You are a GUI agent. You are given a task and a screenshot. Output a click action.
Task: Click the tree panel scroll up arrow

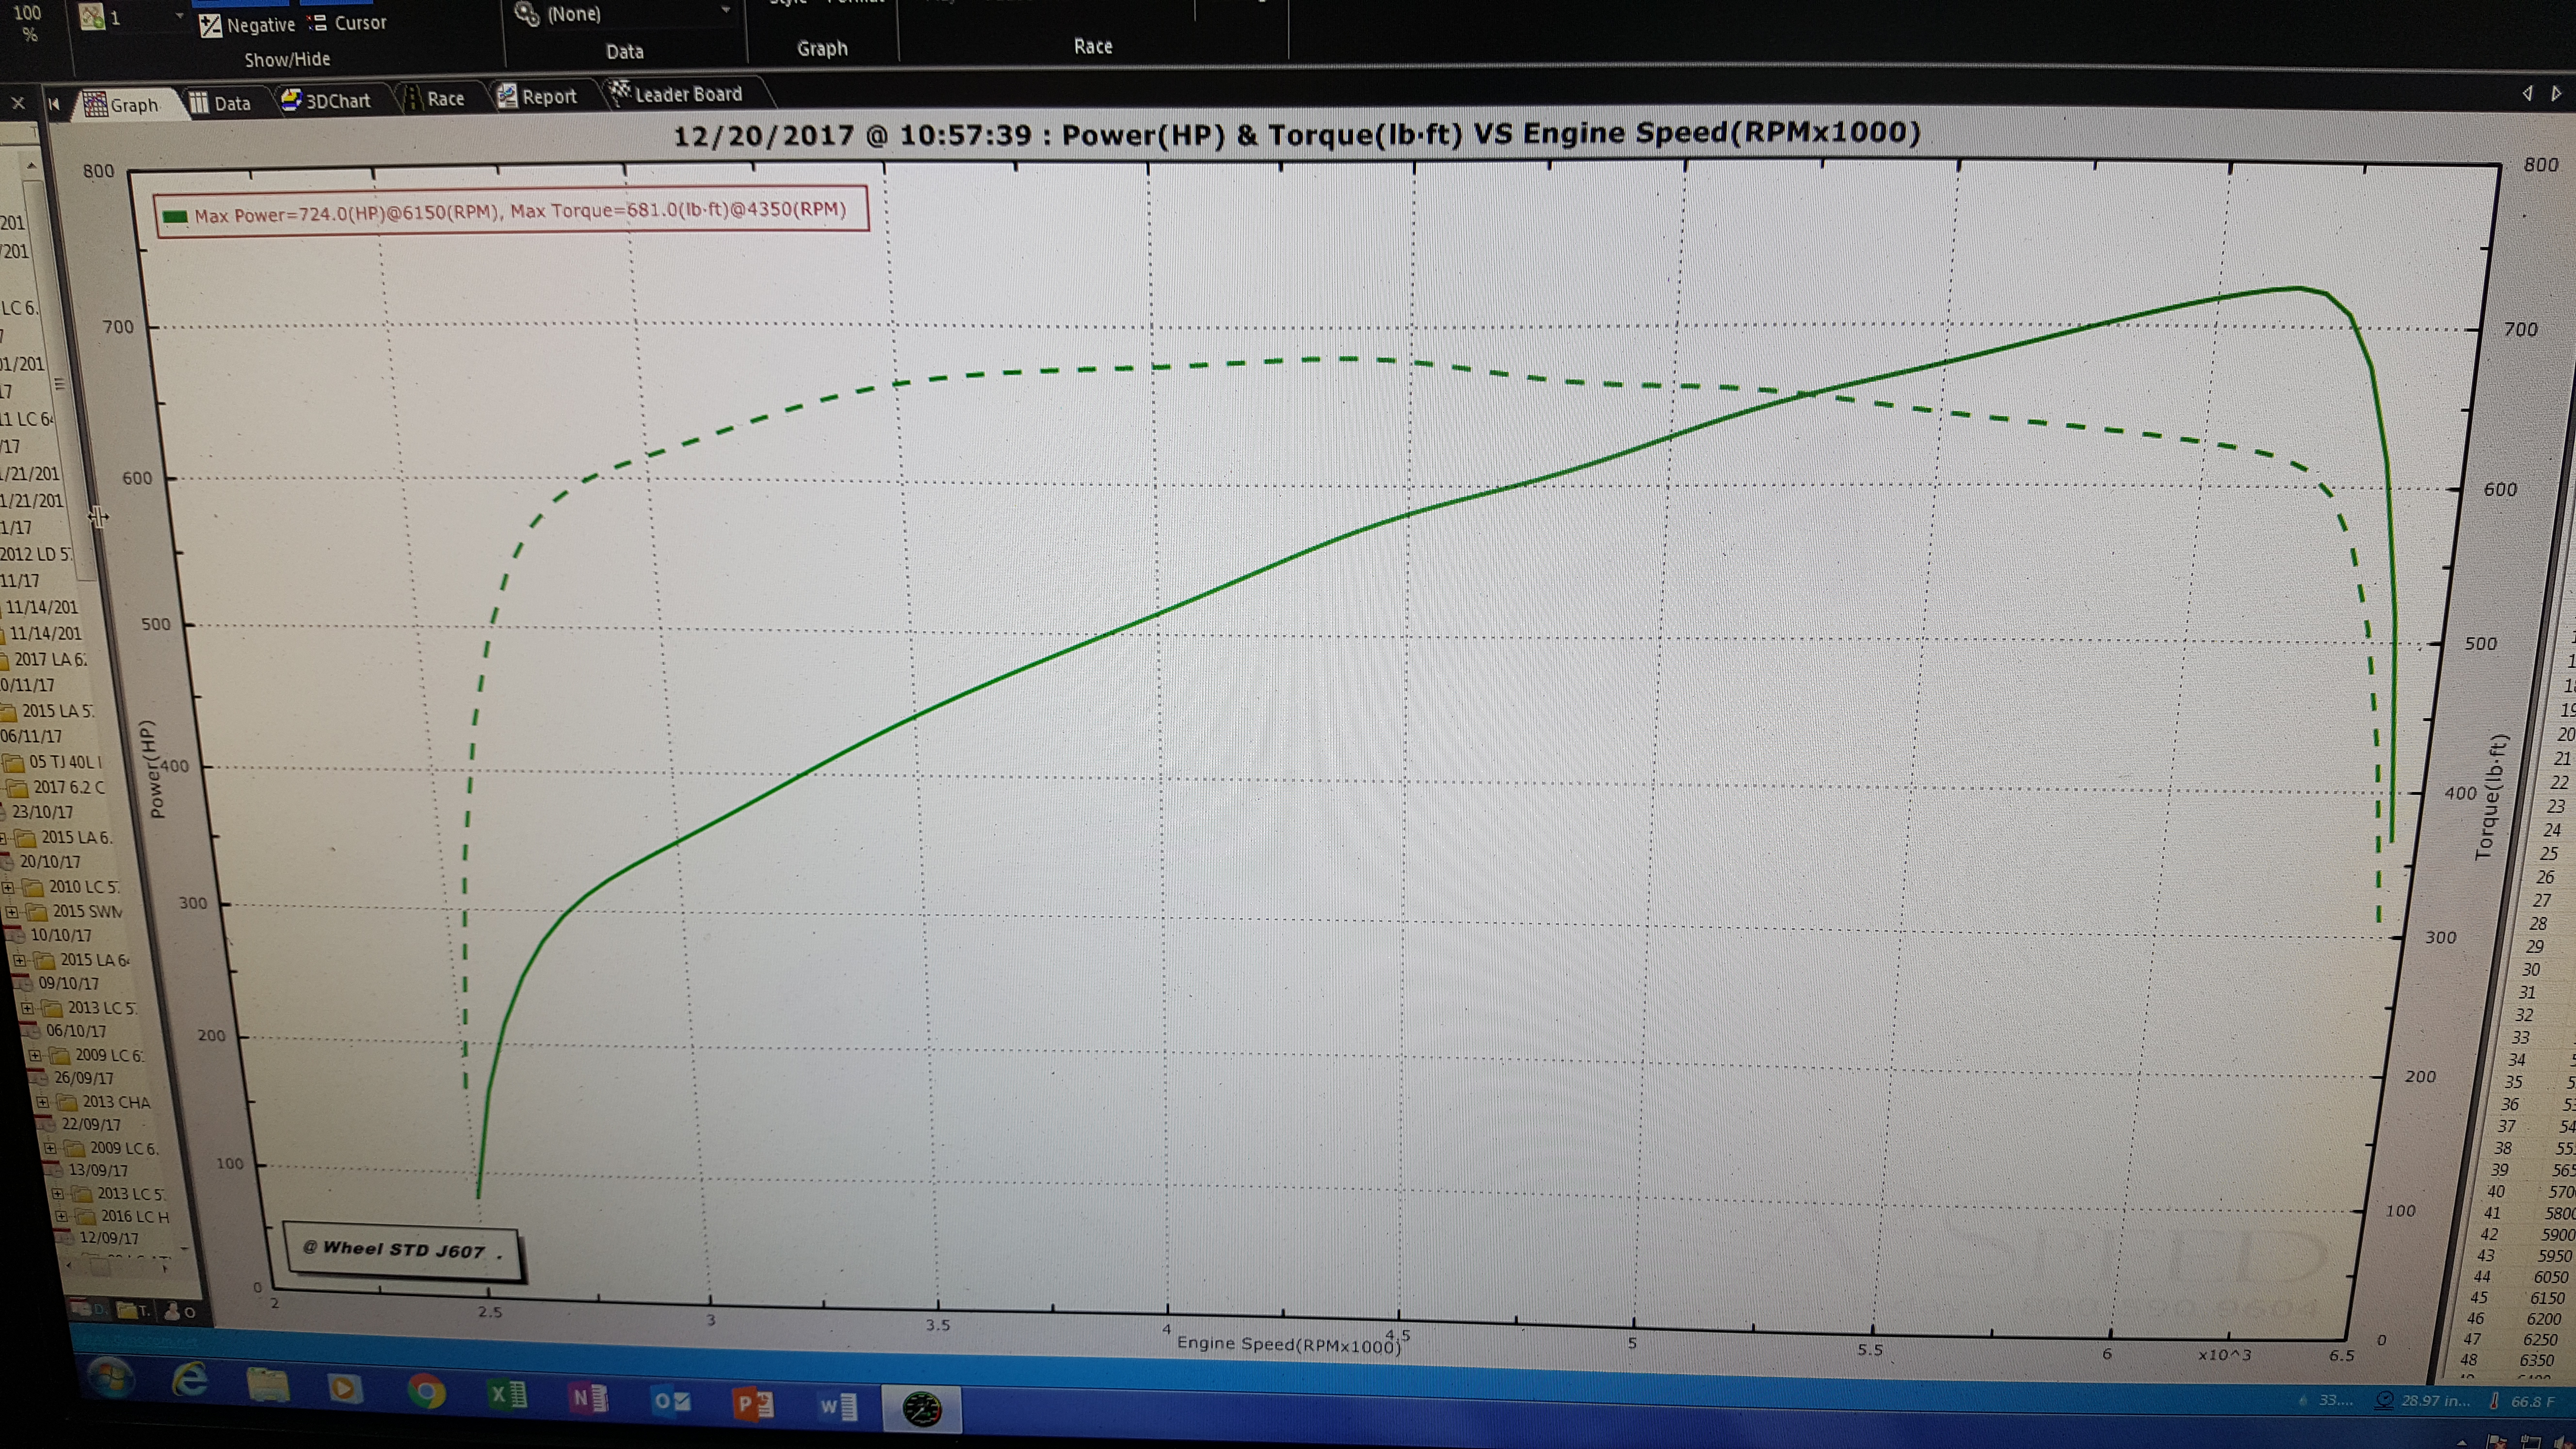(x=32, y=165)
